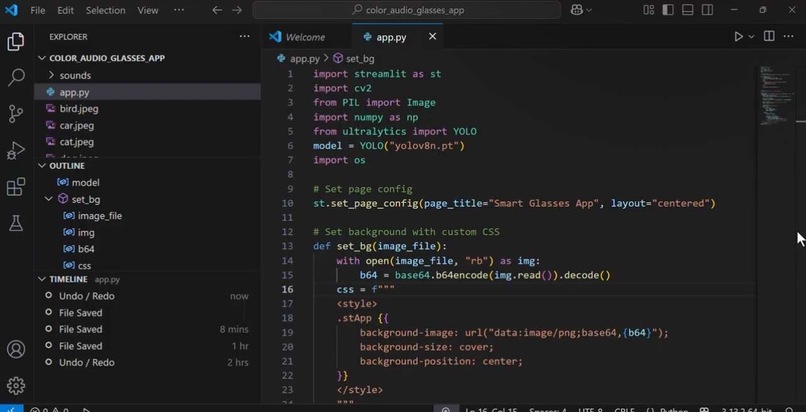The height and width of the screenshot is (412, 806).
Task: Open the Extensions view
Action: [16, 186]
